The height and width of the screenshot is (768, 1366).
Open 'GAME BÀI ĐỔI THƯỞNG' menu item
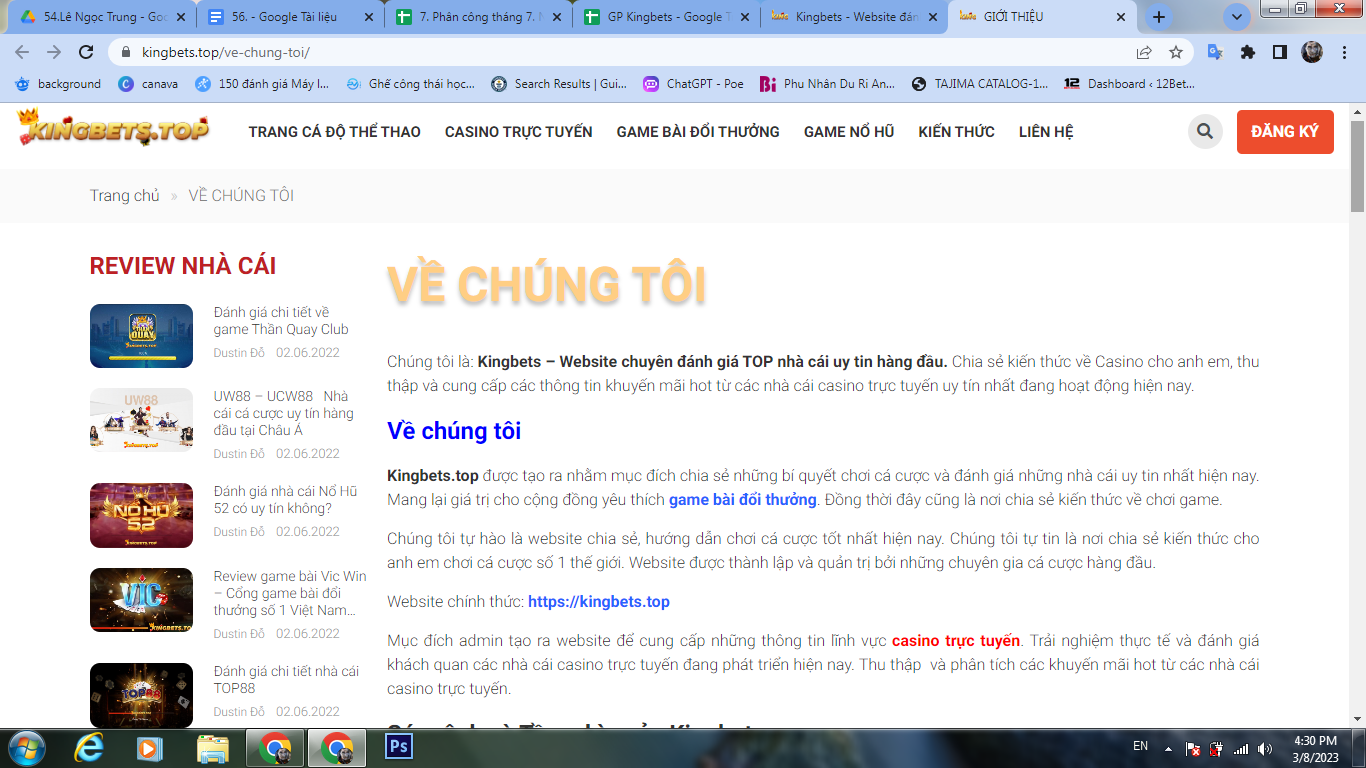pyautogui.click(x=698, y=132)
